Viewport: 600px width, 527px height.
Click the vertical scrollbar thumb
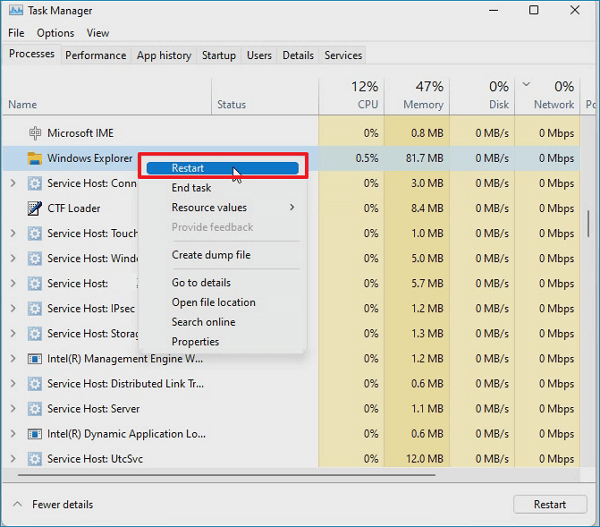point(589,224)
